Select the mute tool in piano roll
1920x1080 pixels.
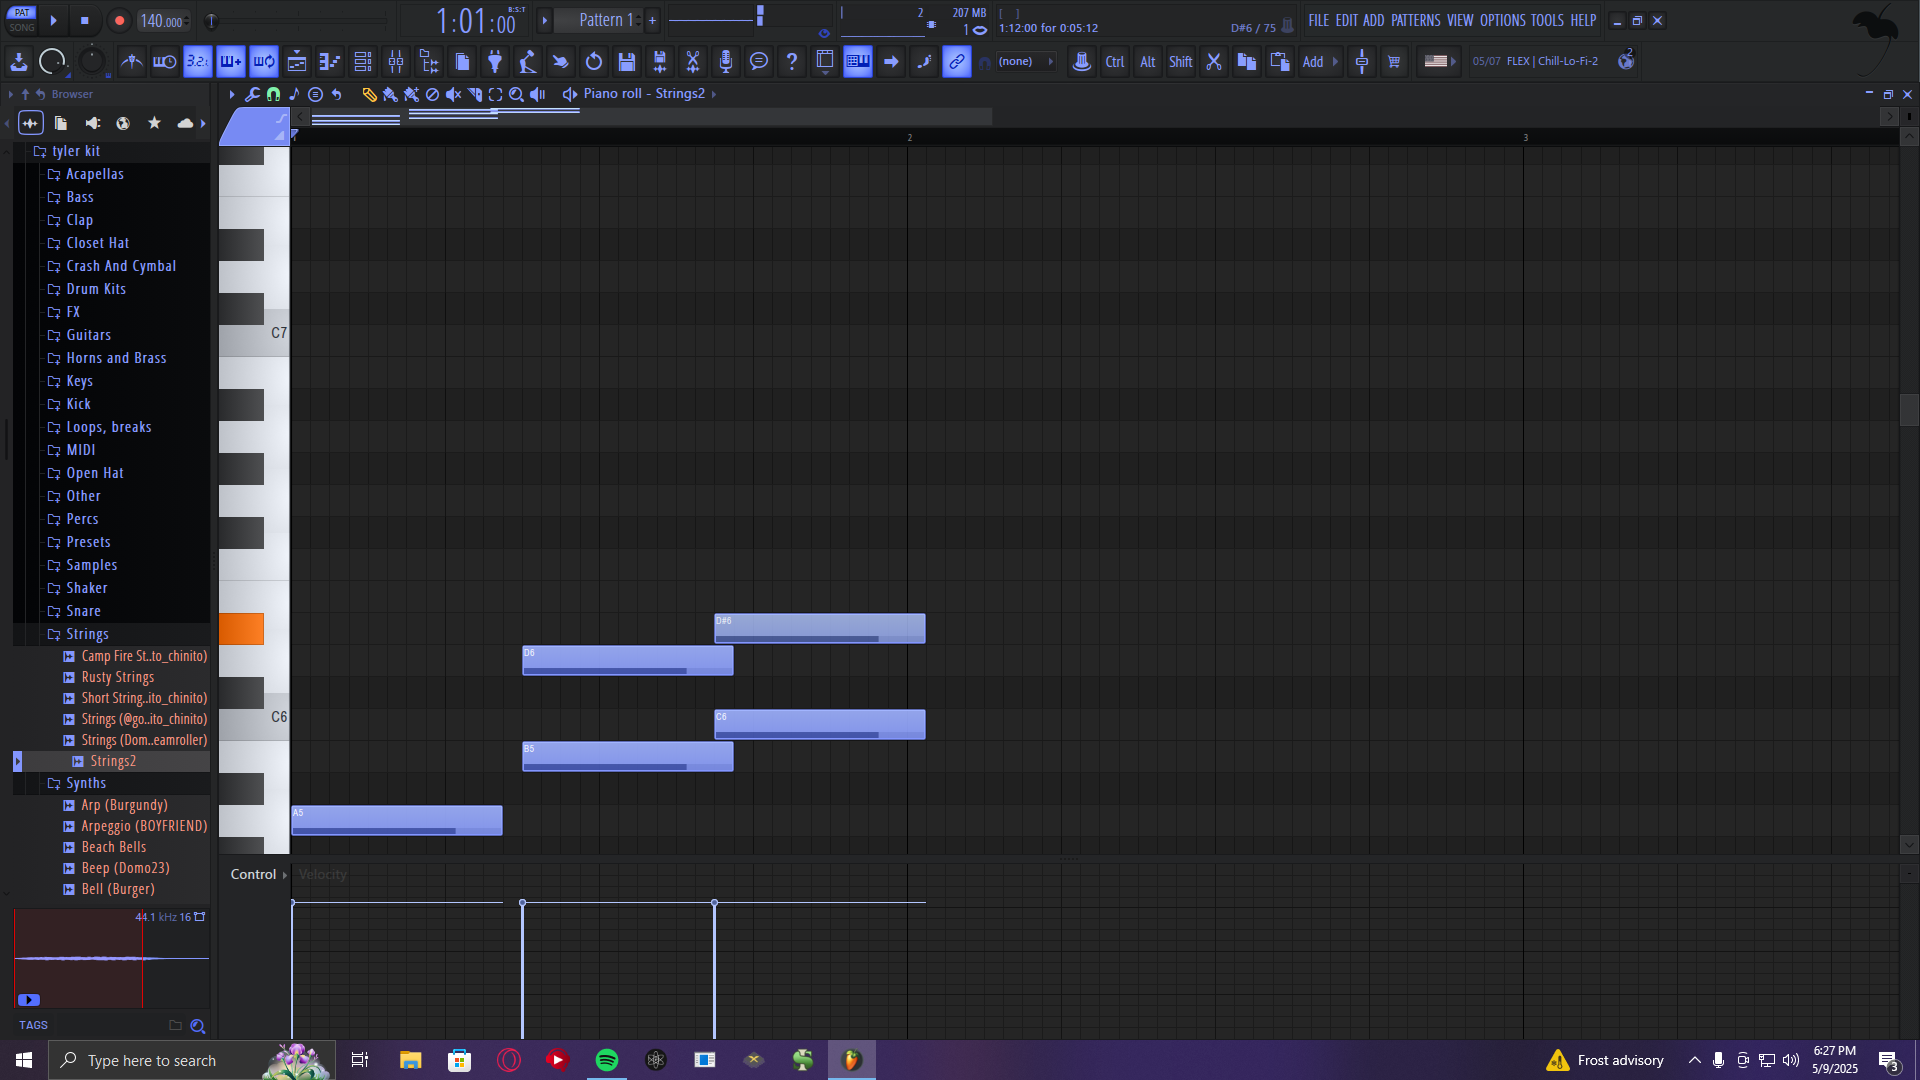tap(453, 94)
